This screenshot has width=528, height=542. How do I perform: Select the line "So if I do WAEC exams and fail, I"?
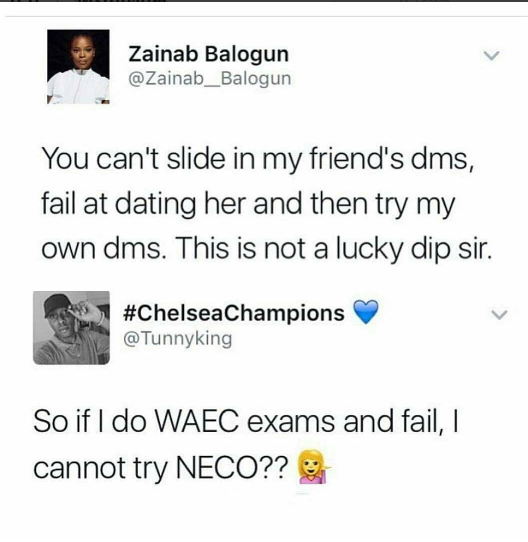(246, 421)
